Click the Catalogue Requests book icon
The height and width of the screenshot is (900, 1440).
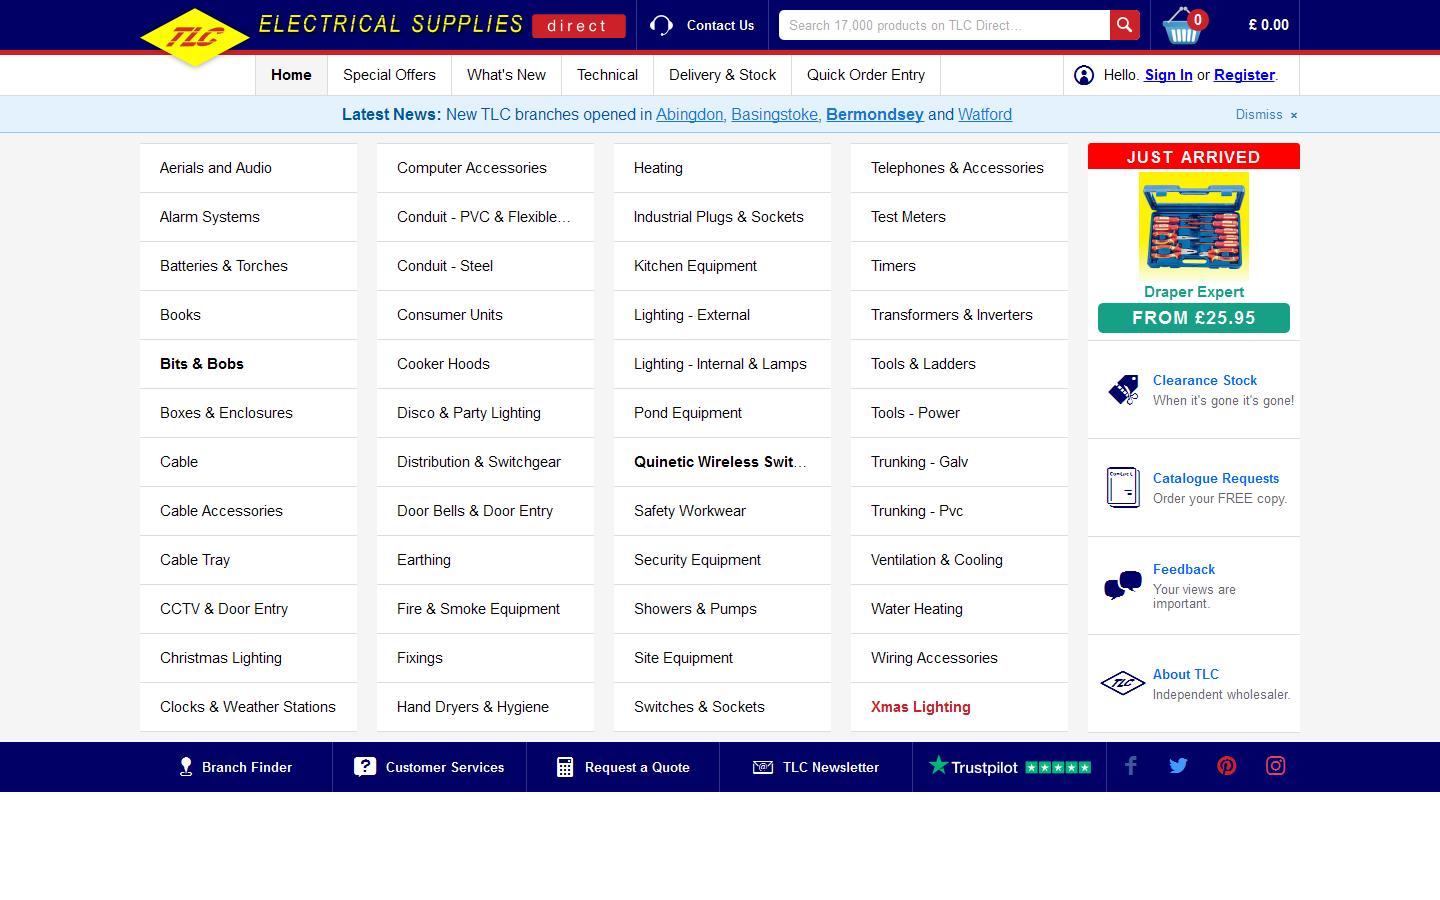click(1122, 488)
